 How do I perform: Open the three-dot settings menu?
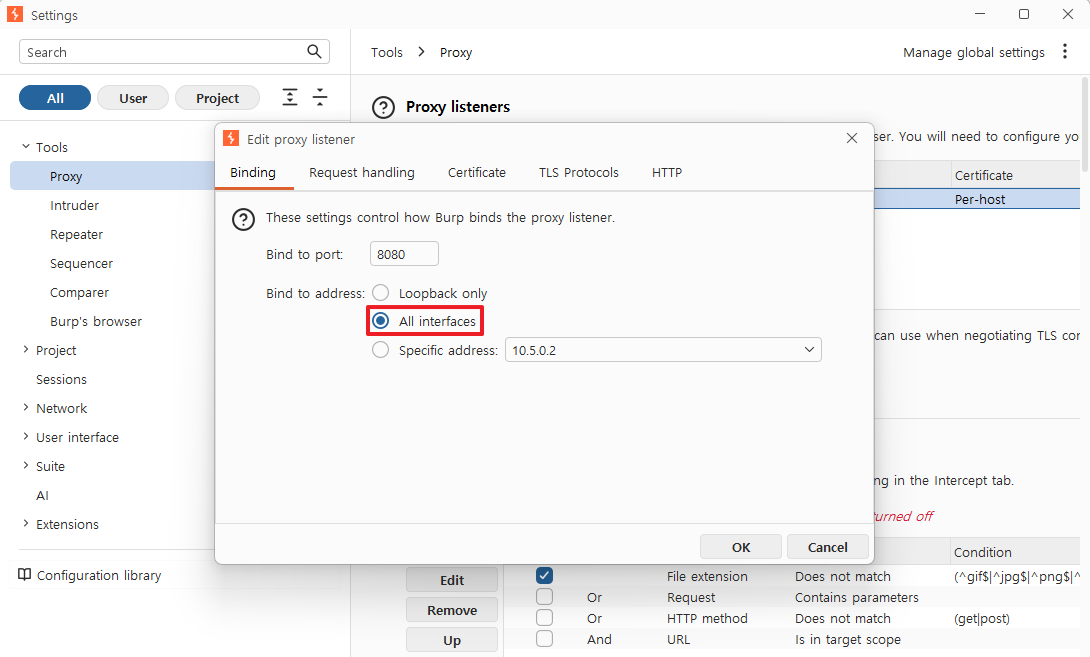pyautogui.click(x=1064, y=51)
